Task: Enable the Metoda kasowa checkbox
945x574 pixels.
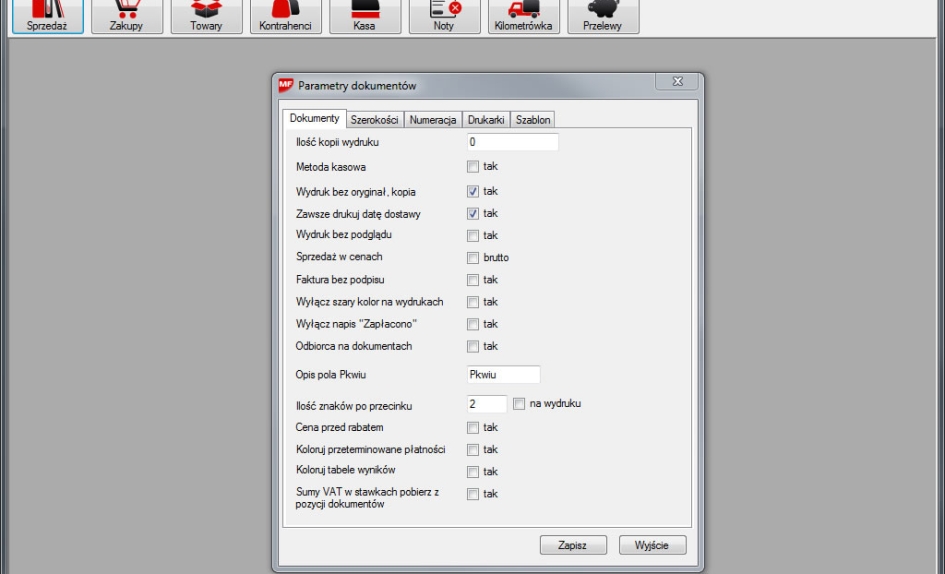Action: click(x=473, y=167)
